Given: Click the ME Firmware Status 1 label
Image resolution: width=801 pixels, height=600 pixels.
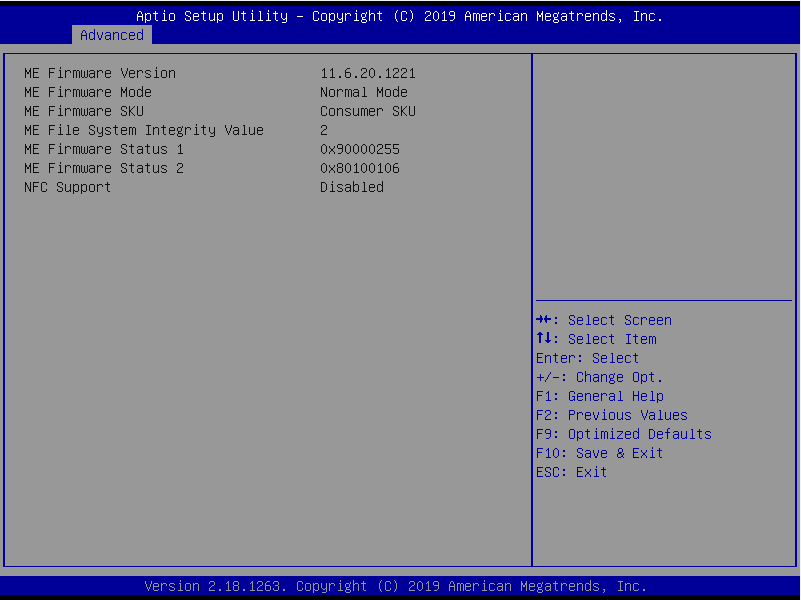Looking at the screenshot, I should point(104,149).
